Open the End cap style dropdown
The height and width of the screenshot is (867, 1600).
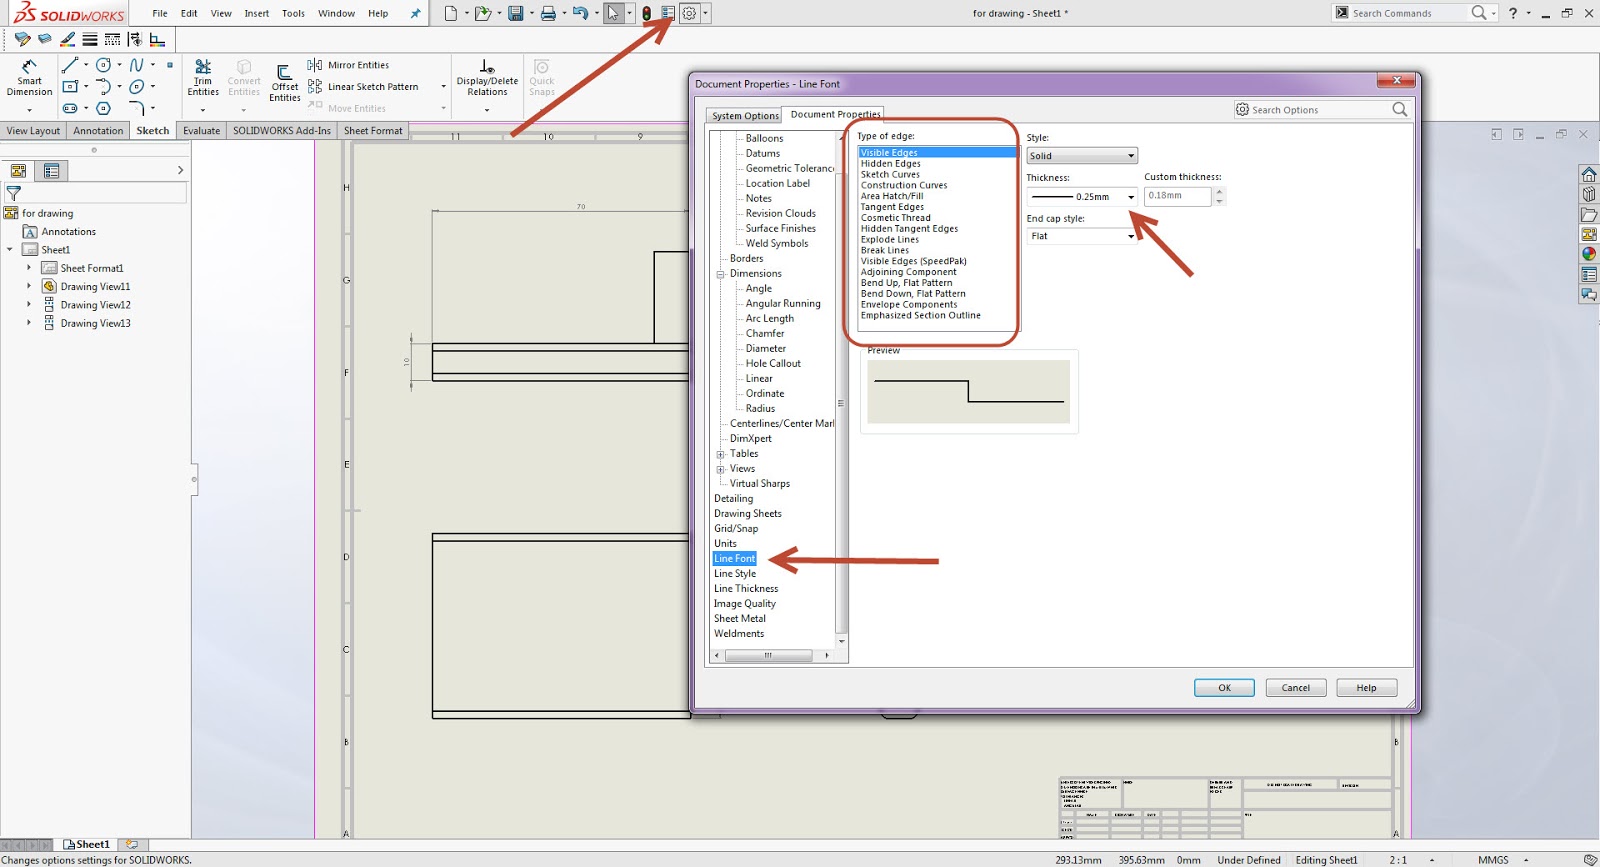tap(1082, 236)
